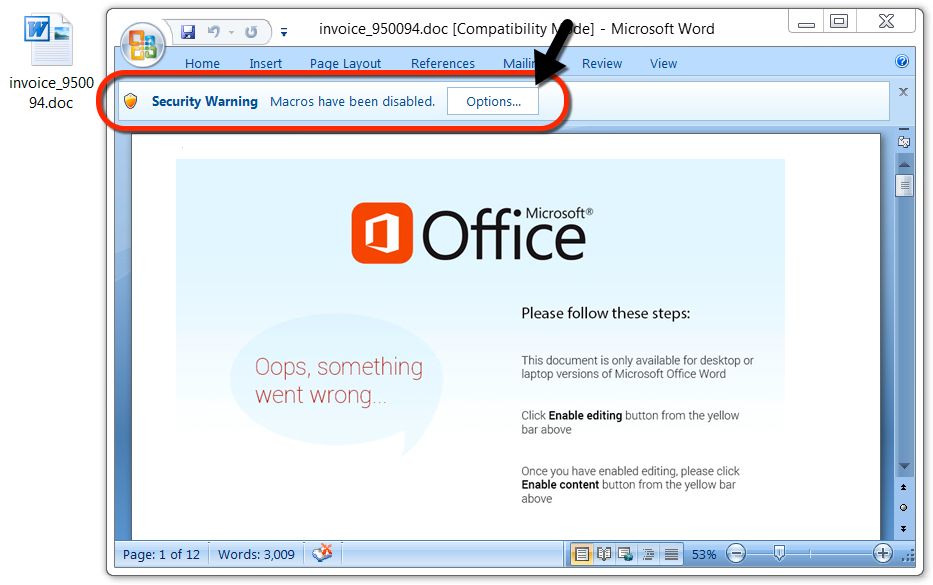Screen dimensions: 933x585
Task: Switch to the Review tab
Action: click(x=602, y=64)
